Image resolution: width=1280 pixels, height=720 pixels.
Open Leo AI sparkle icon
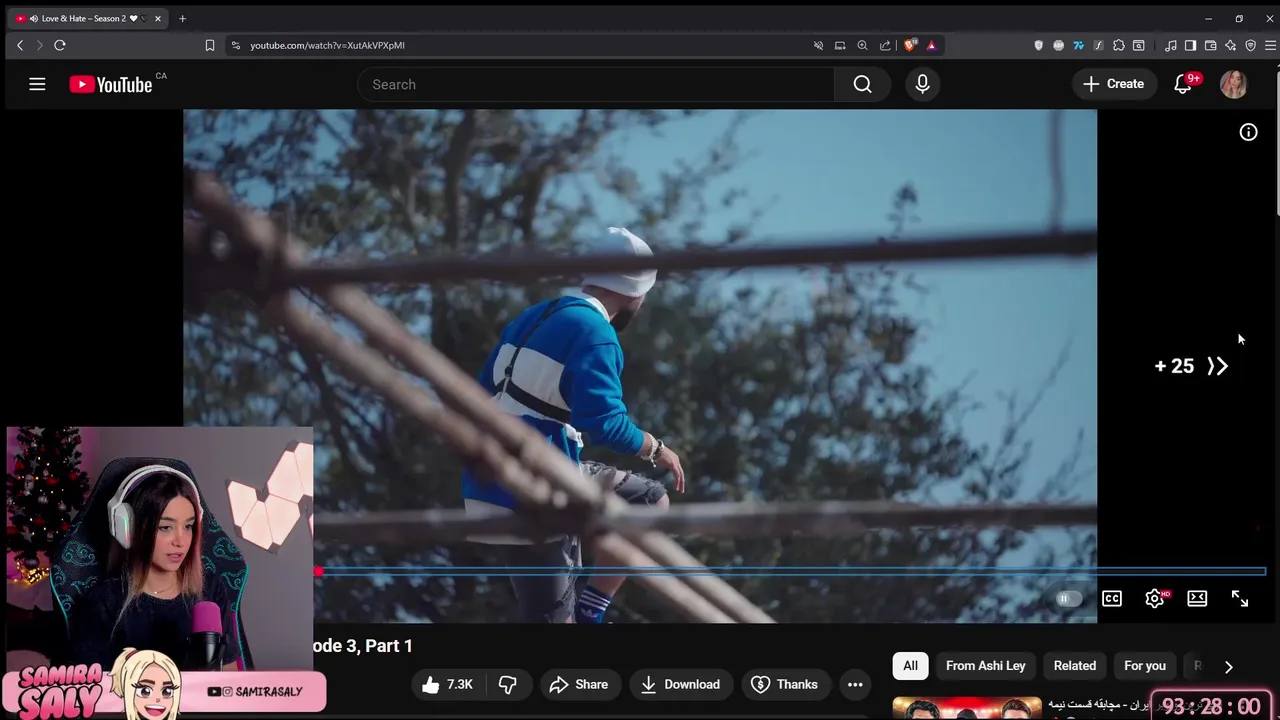click(x=1230, y=45)
